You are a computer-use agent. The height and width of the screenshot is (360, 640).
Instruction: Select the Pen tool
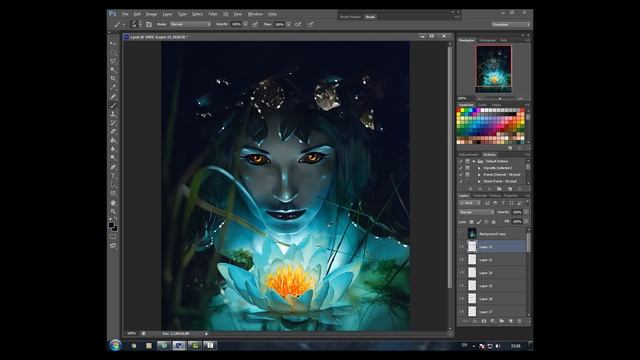(x=113, y=167)
